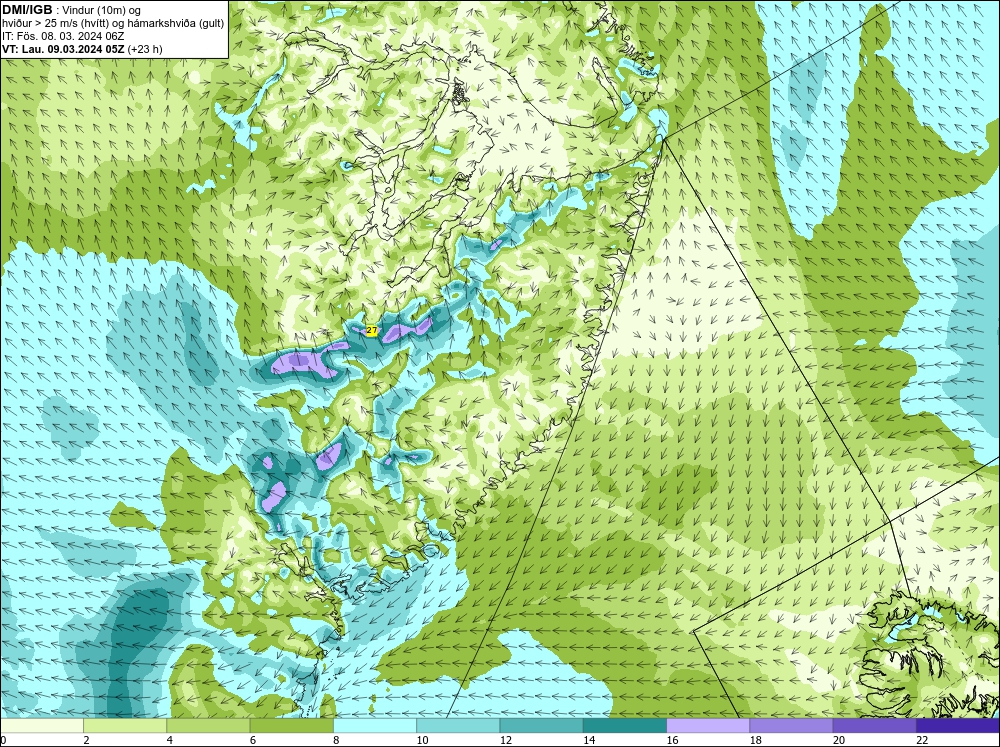Click the "(+23 h)" forecast offset text
The height and width of the screenshot is (747, 1000).
(145, 48)
